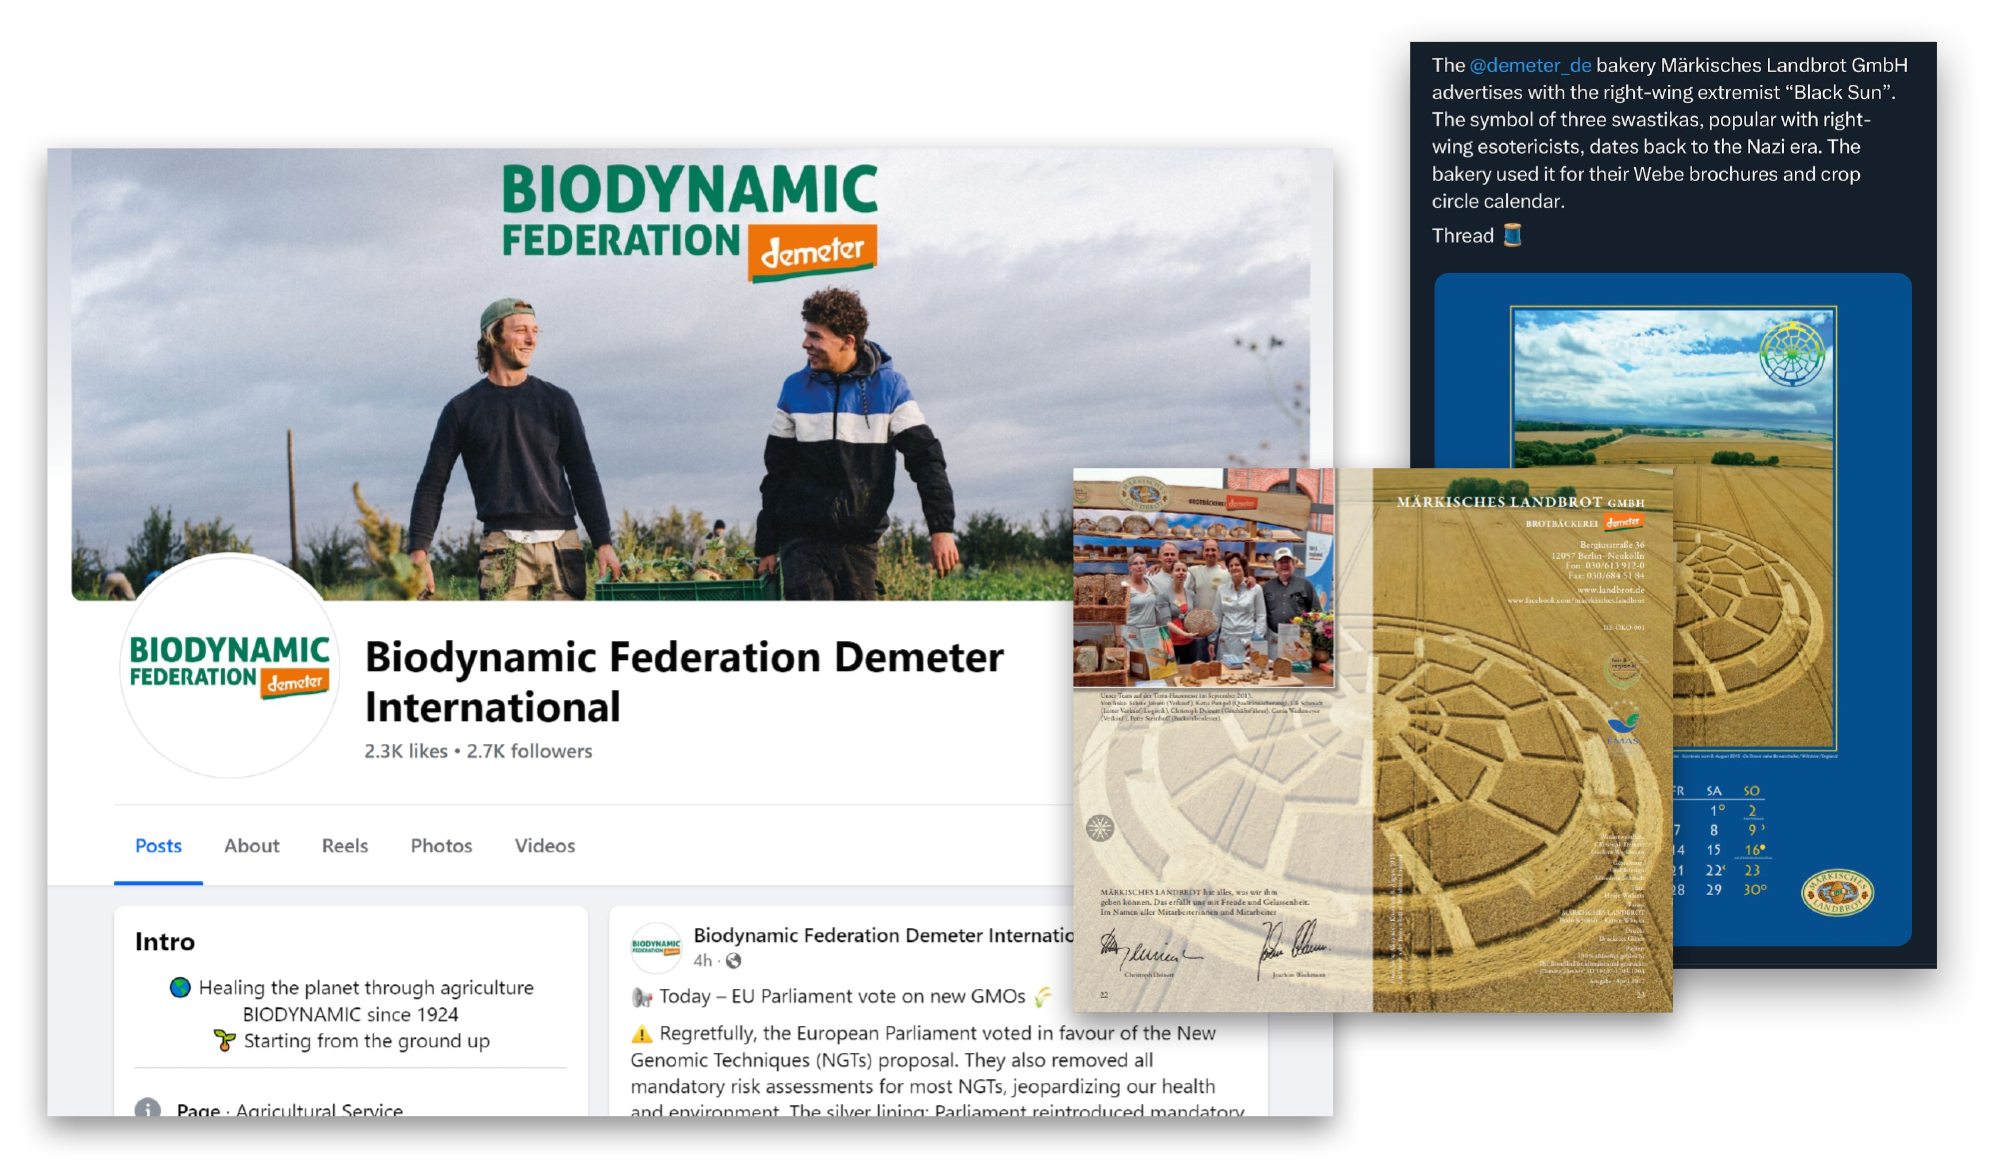The height and width of the screenshot is (1164, 2000).
Task: Click the public globe privacy icon
Action: (734, 961)
